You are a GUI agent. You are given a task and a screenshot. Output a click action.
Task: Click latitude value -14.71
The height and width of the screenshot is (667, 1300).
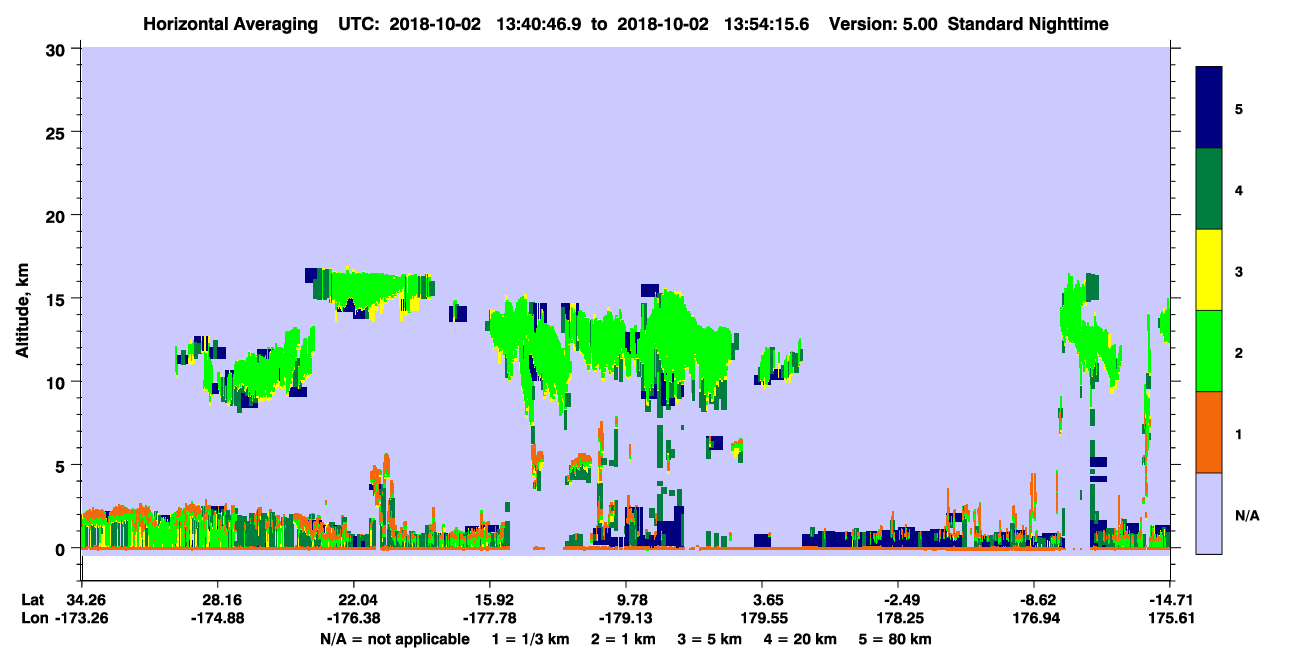click(1170, 600)
